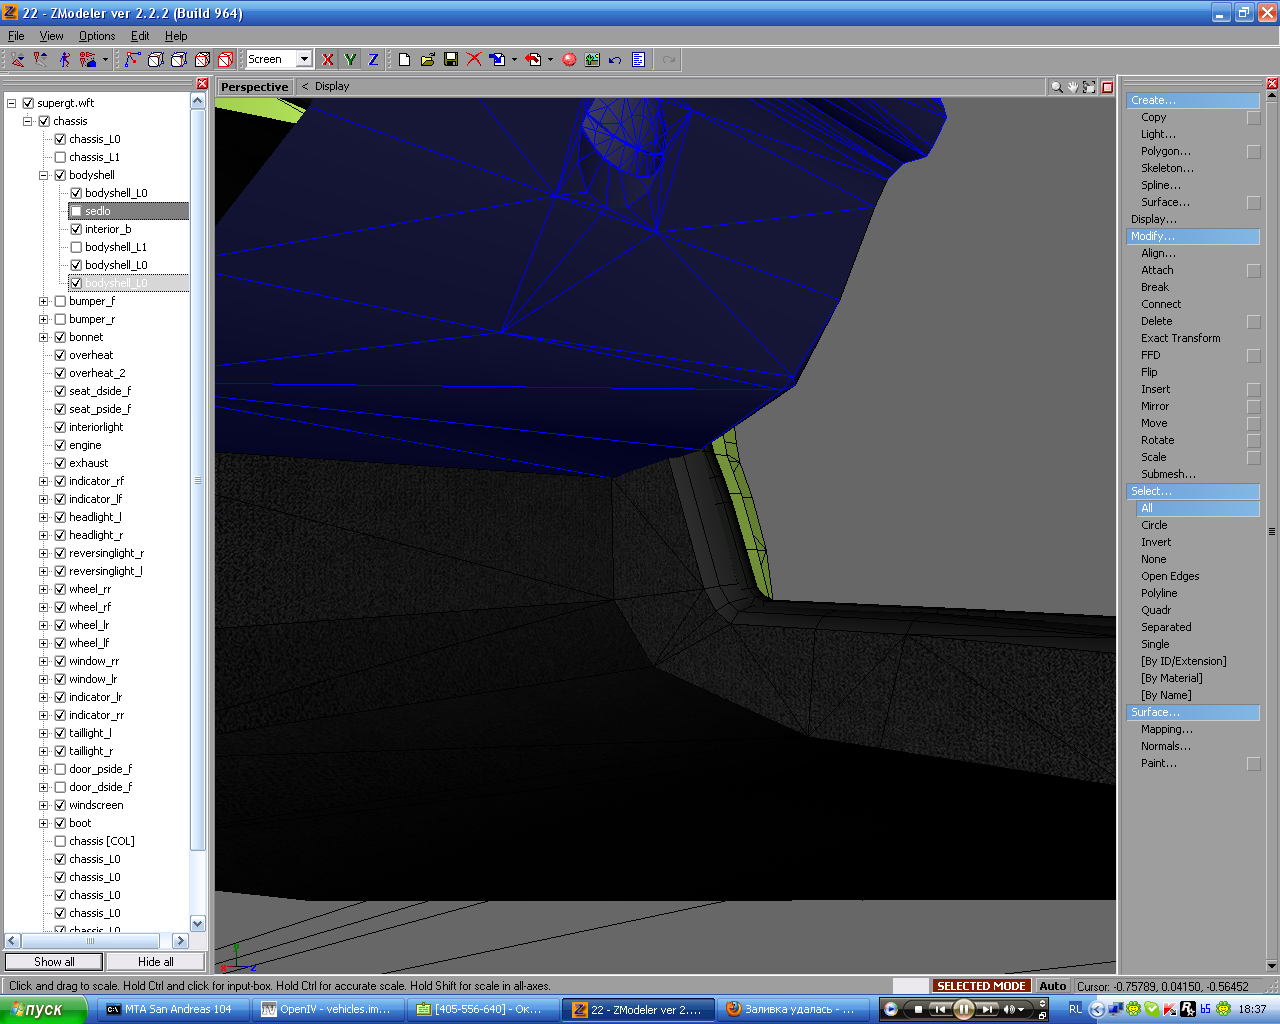Click the Save file icon in toolbar
The image size is (1280, 1024).
click(451, 60)
